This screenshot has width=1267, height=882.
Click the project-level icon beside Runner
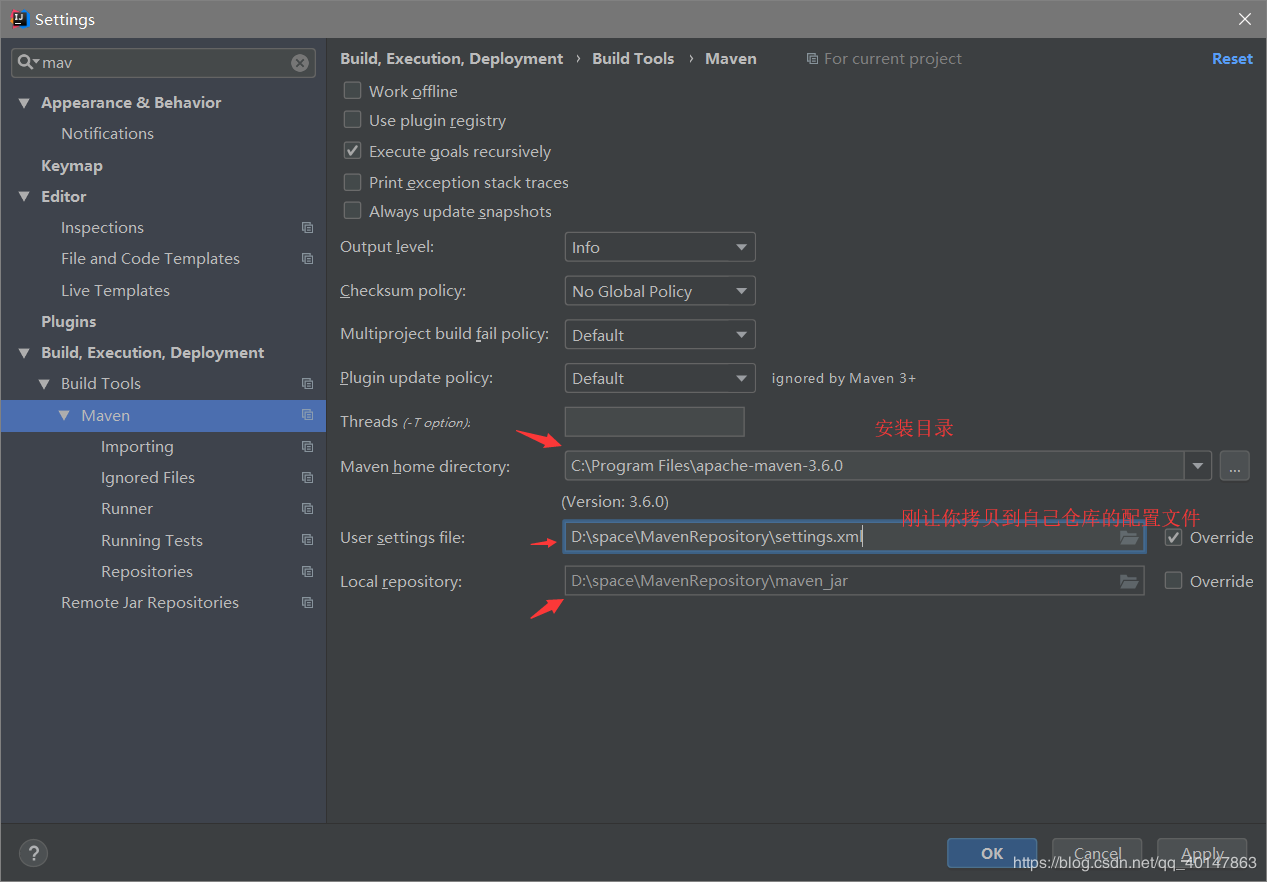point(307,509)
